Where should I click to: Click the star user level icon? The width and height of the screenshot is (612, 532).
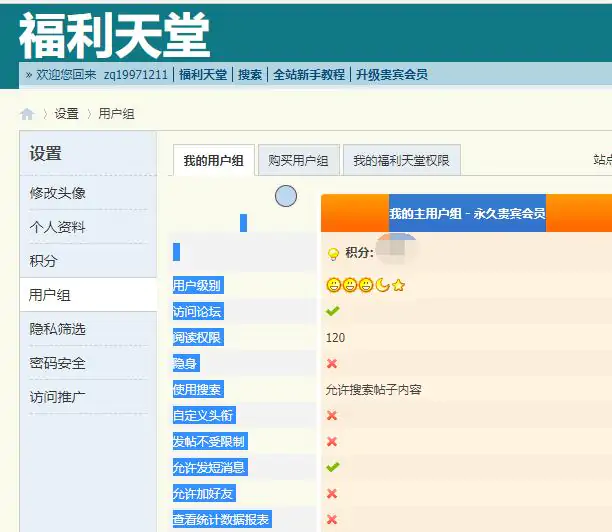(398, 285)
